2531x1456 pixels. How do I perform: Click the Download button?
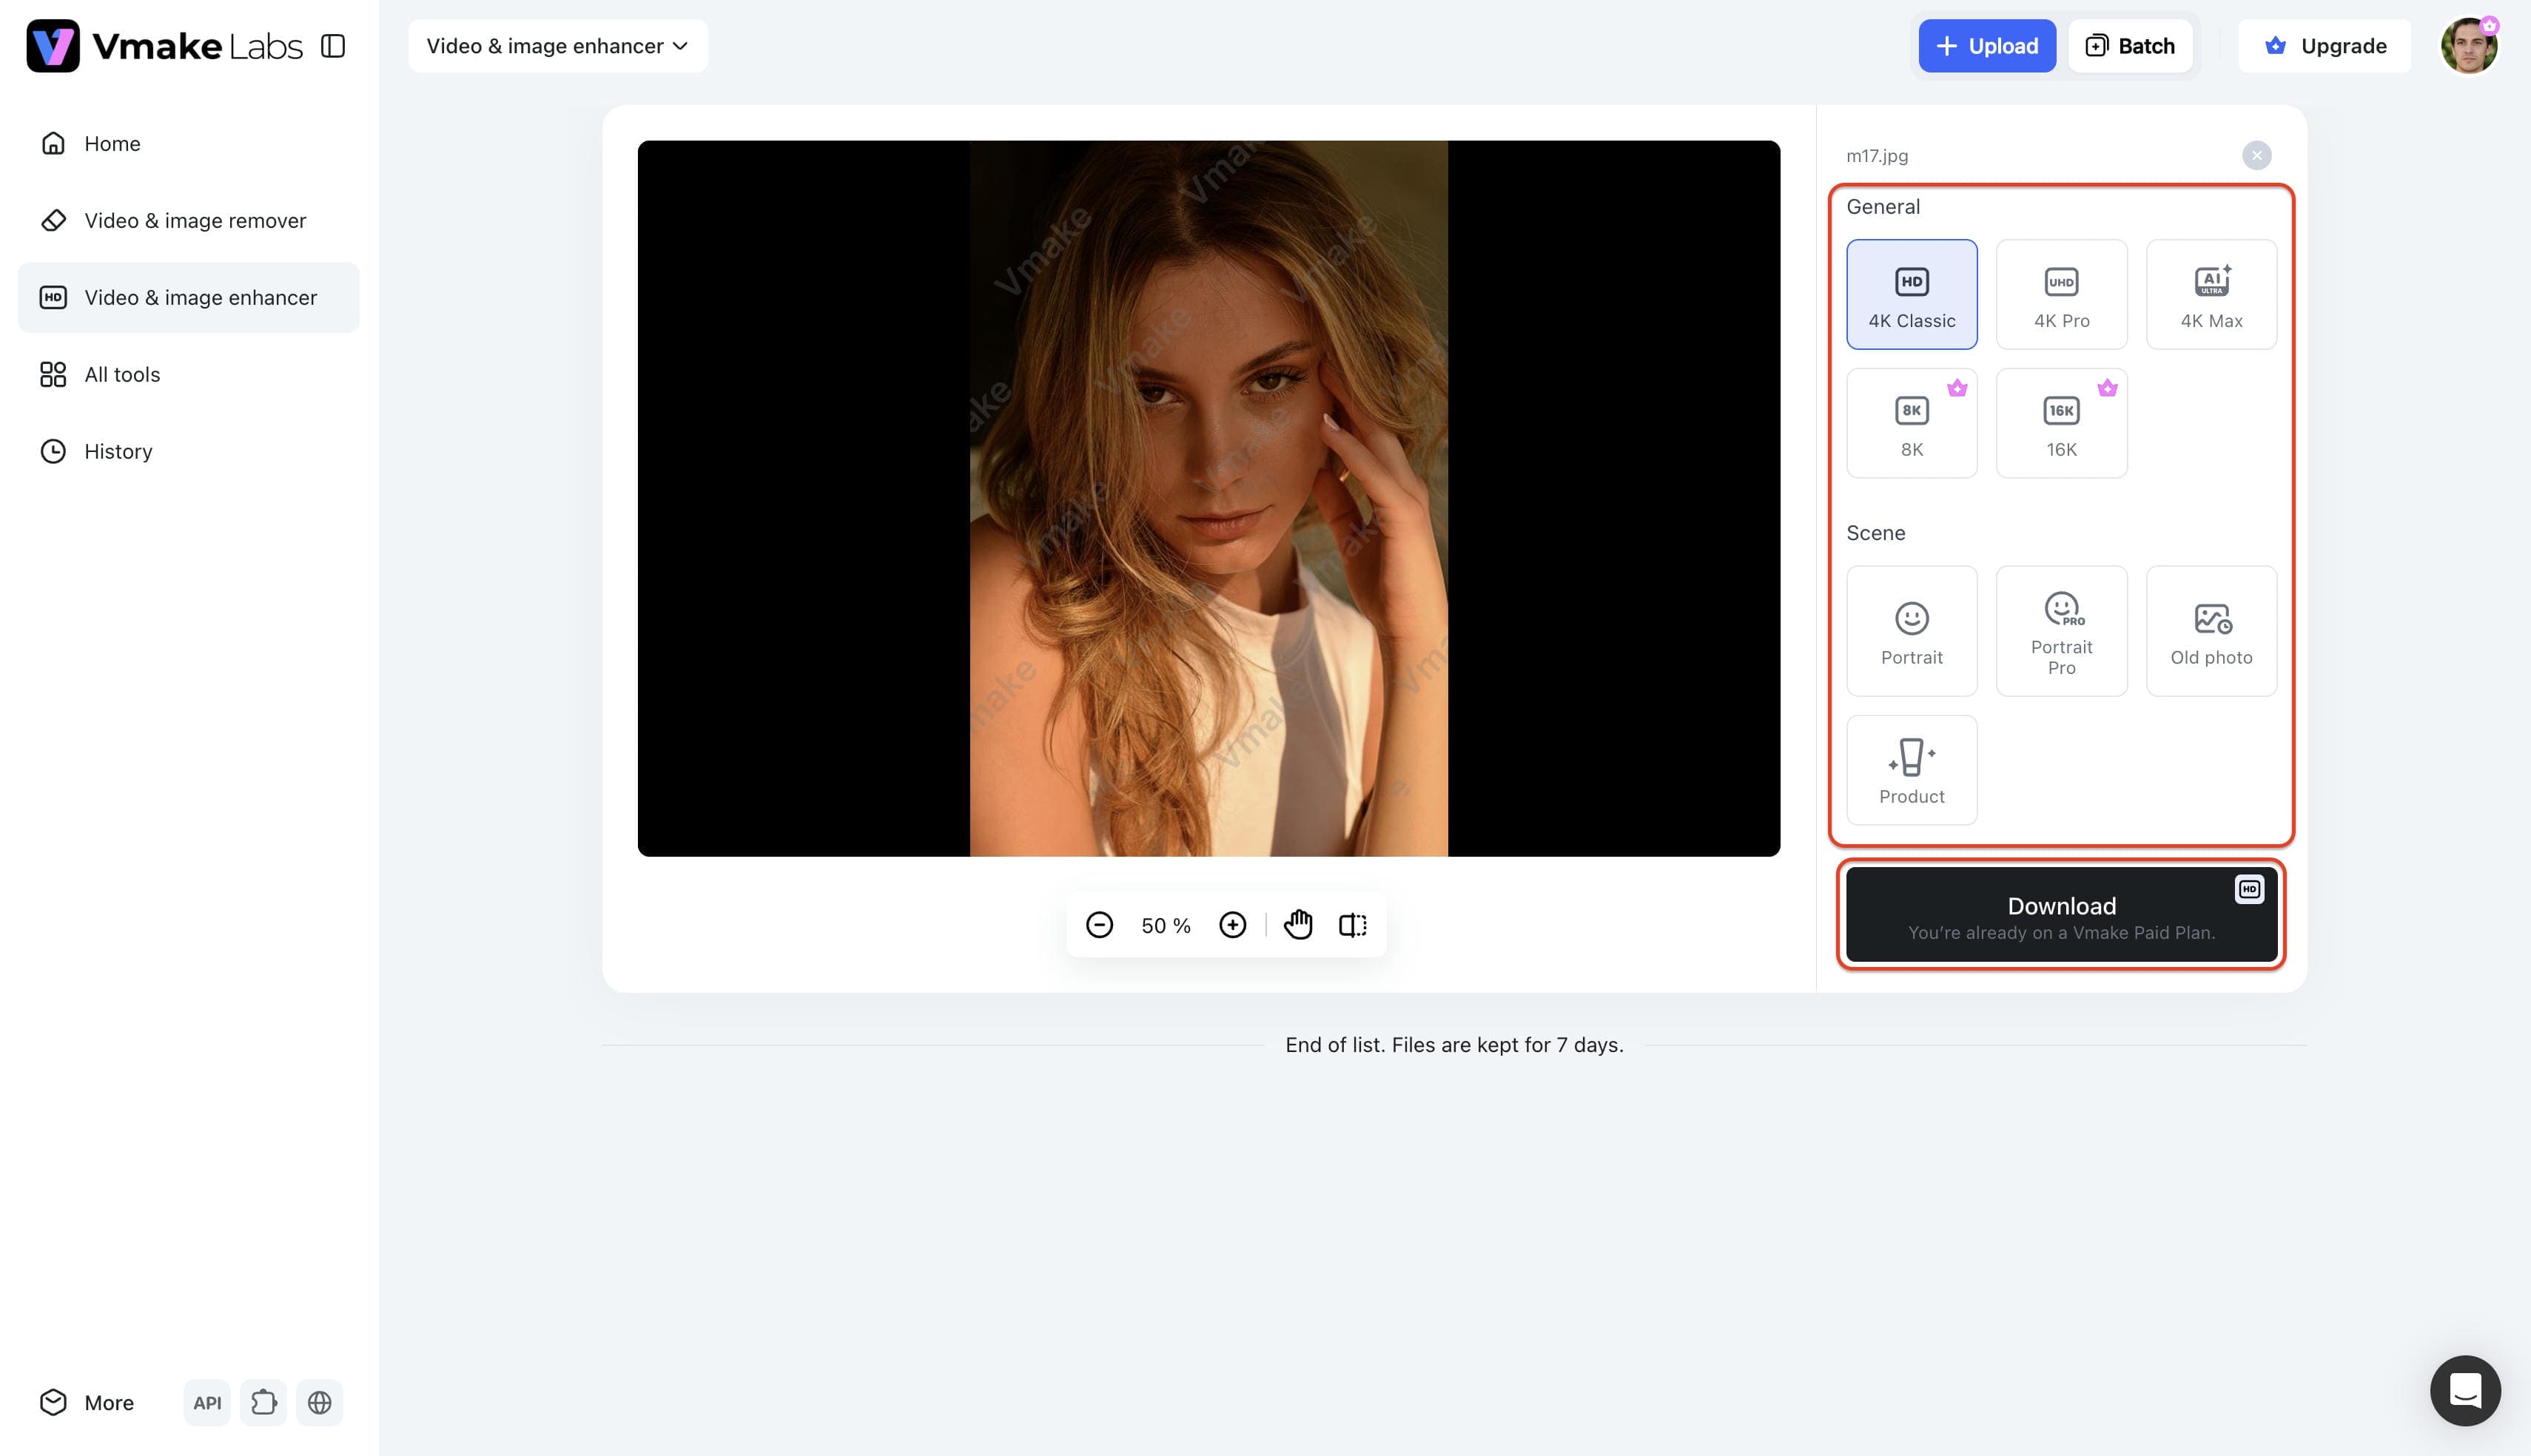(x=2061, y=914)
